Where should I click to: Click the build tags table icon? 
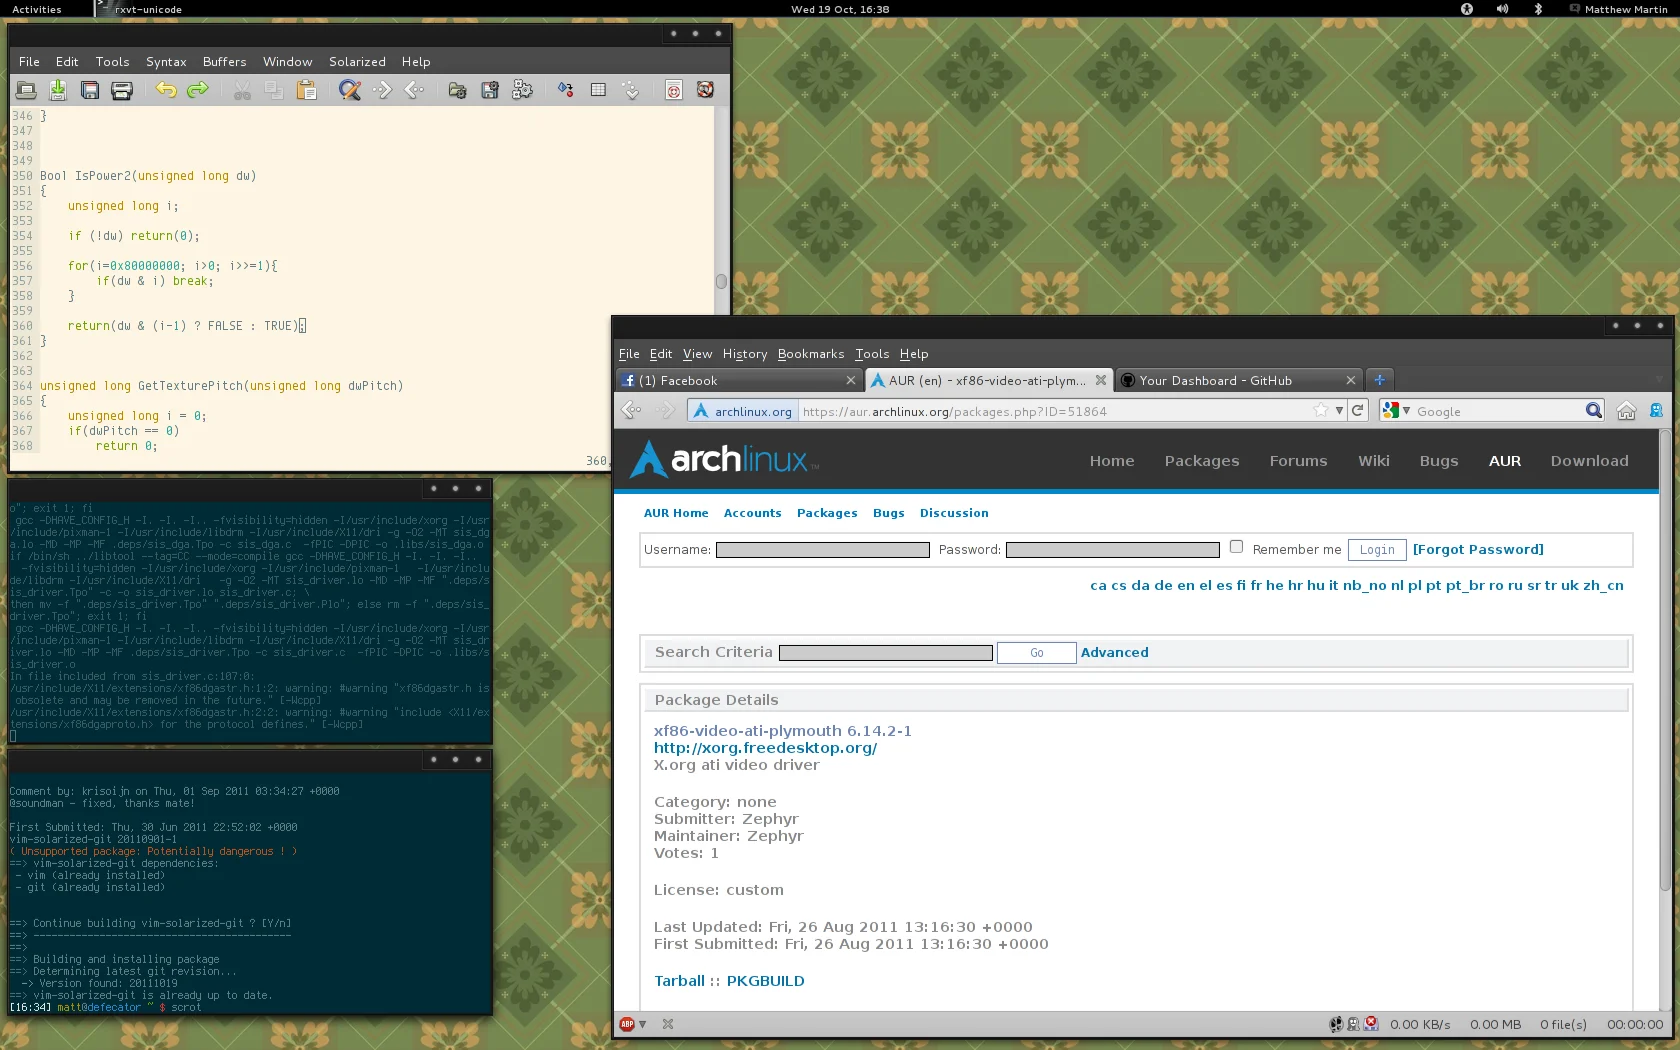click(x=598, y=90)
